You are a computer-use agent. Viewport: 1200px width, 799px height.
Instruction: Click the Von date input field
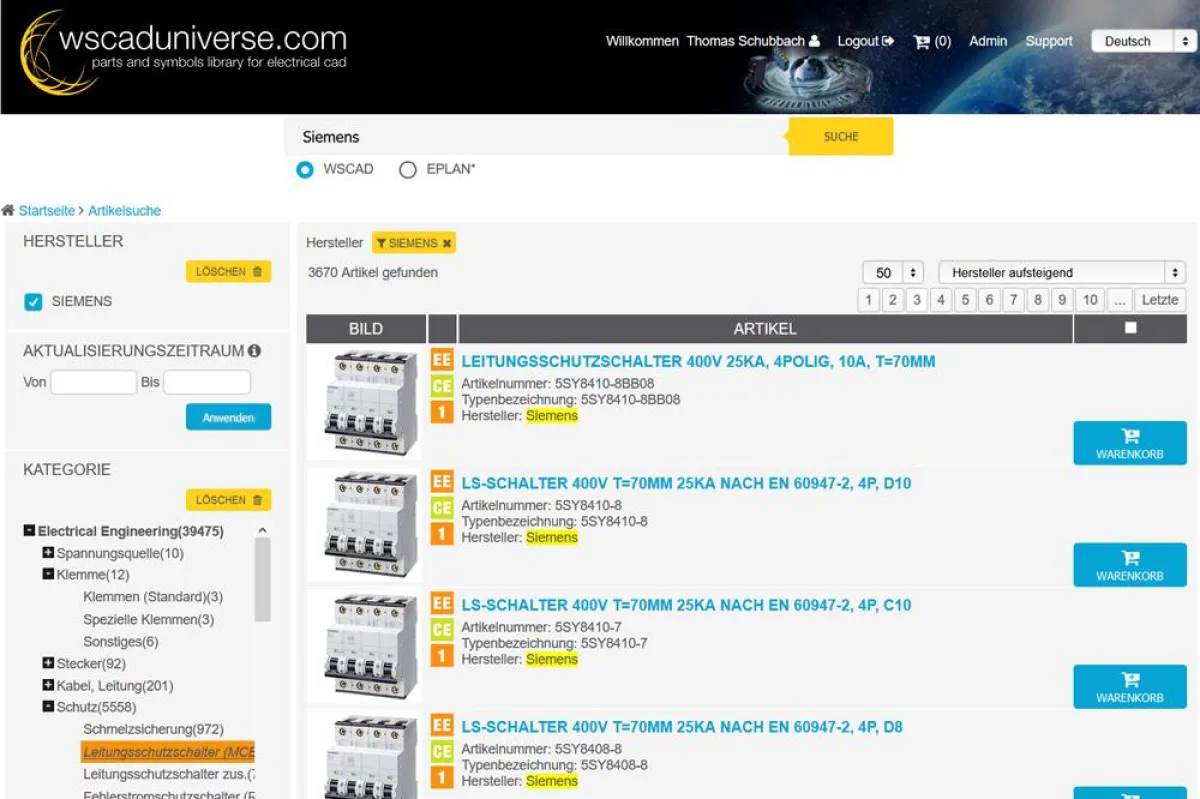[x=93, y=382]
